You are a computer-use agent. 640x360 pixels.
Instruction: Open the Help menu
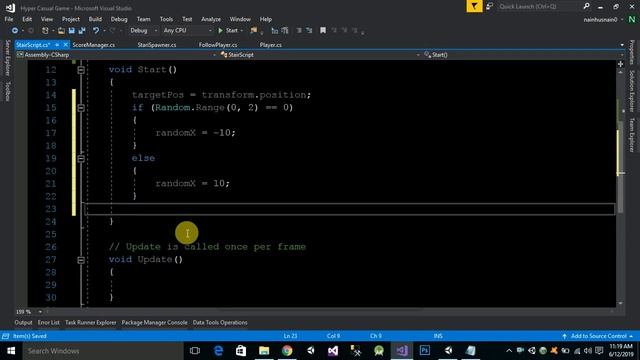(266, 19)
